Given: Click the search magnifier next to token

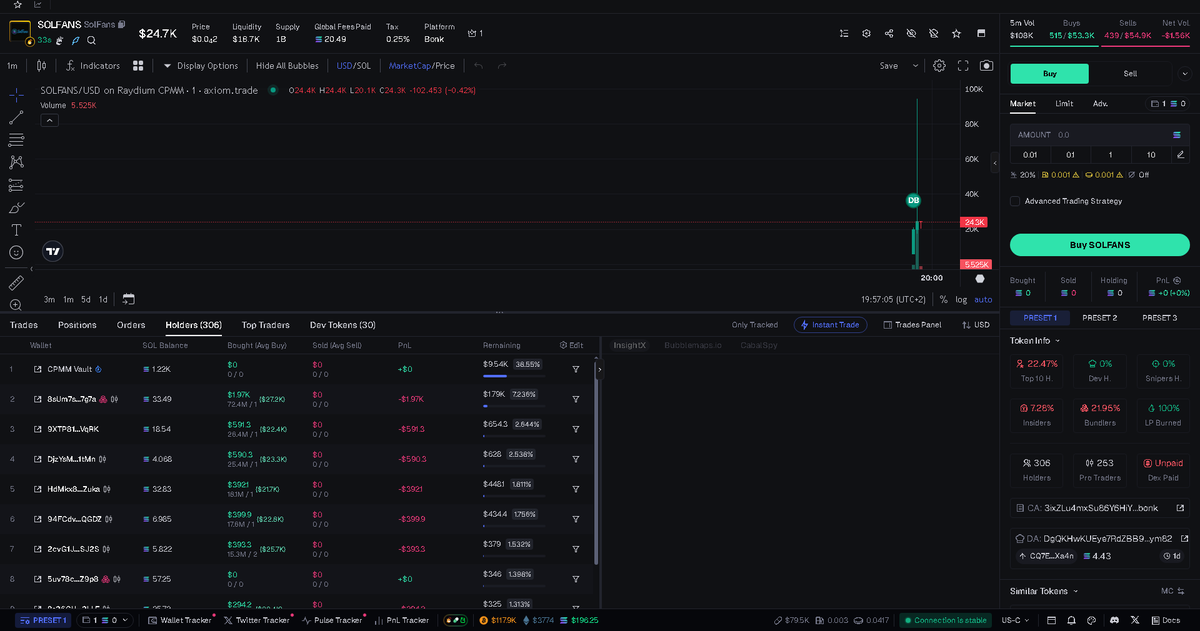Looking at the screenshot, I should point(91,40).
